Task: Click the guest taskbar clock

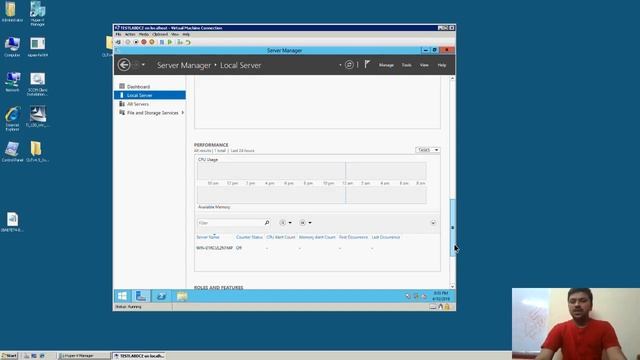Action: 441,296
